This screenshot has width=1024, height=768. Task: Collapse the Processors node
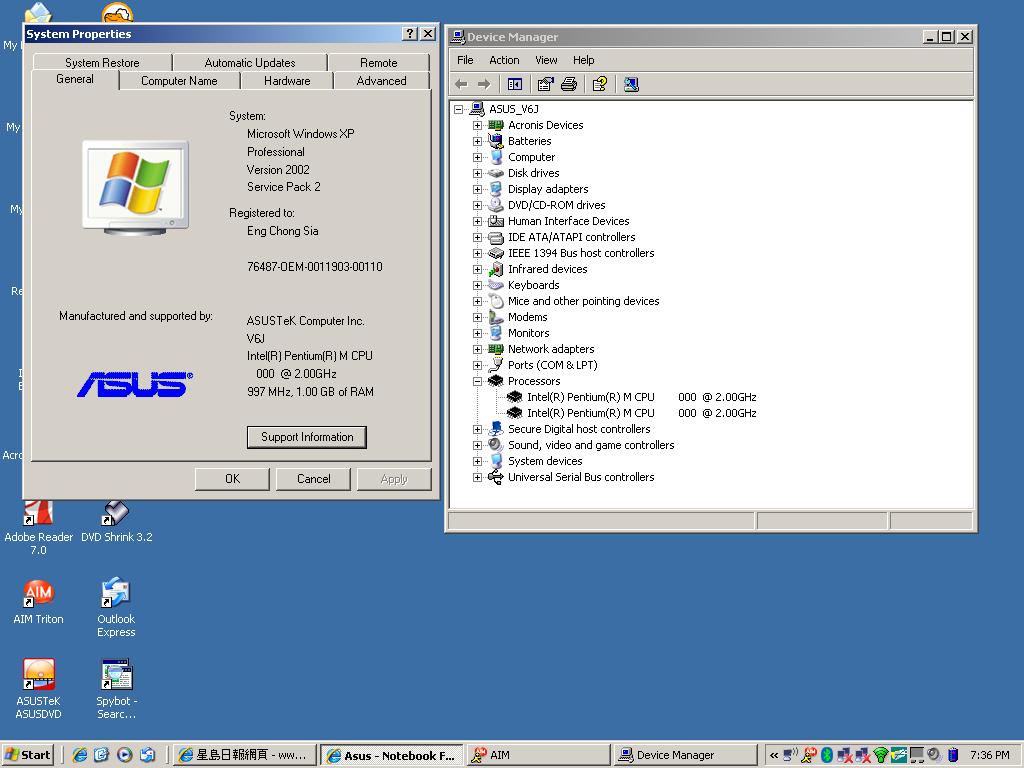point(477,381)
